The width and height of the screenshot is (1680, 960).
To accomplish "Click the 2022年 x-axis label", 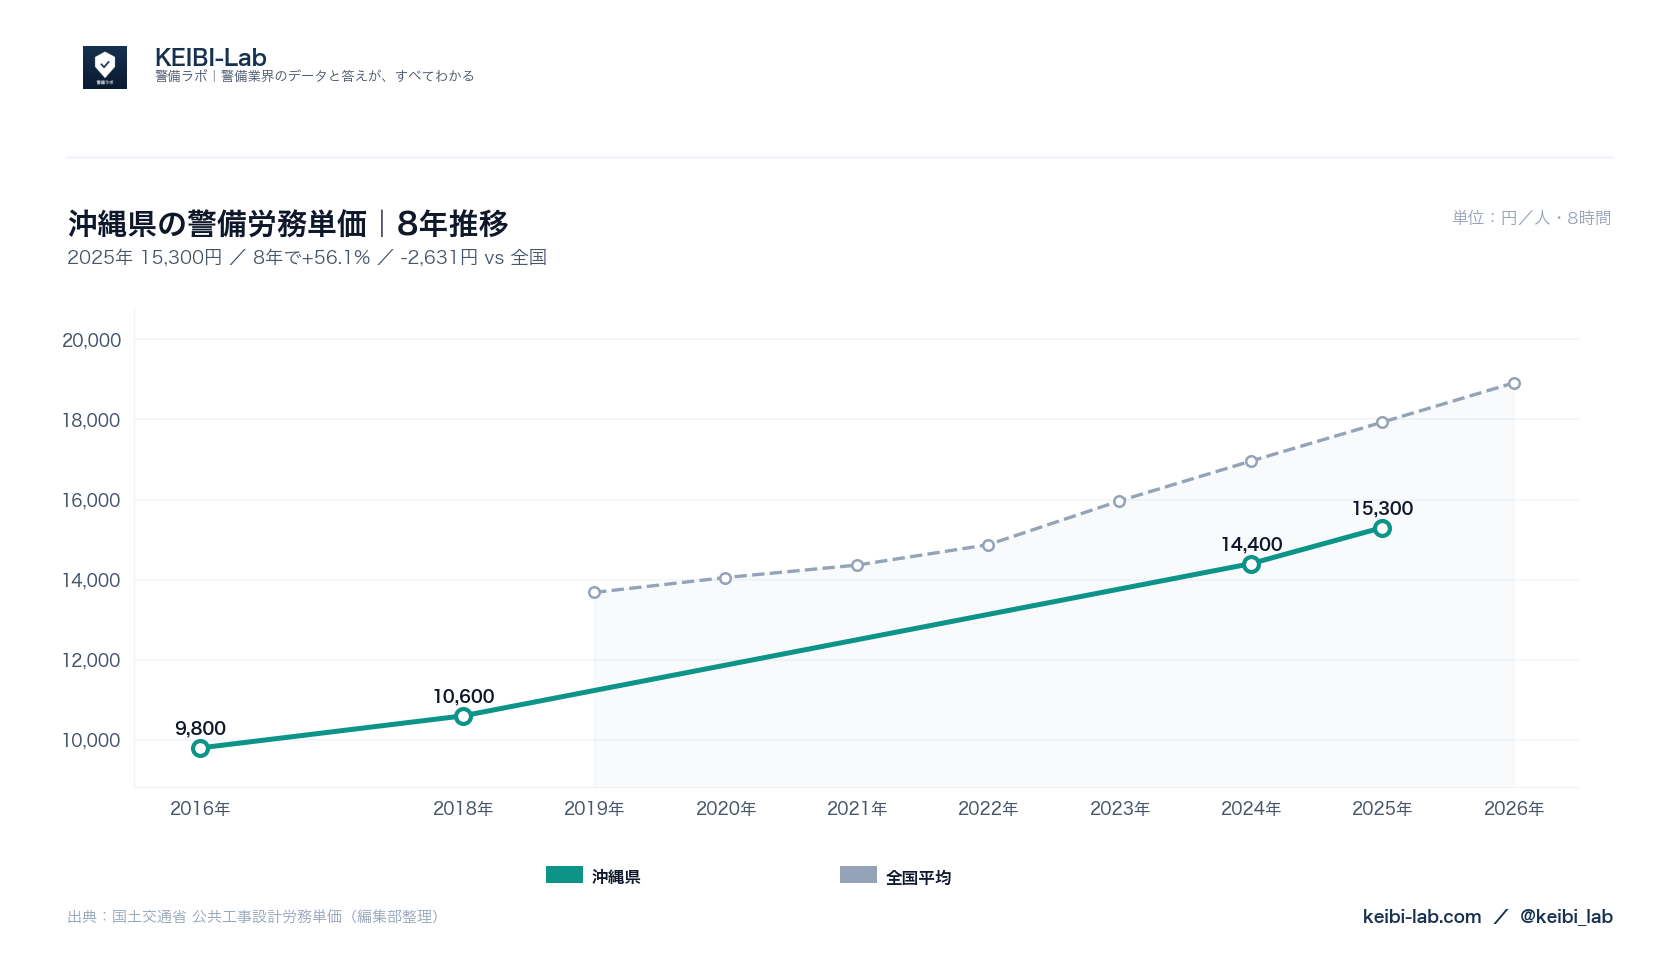I will point(988,808).
